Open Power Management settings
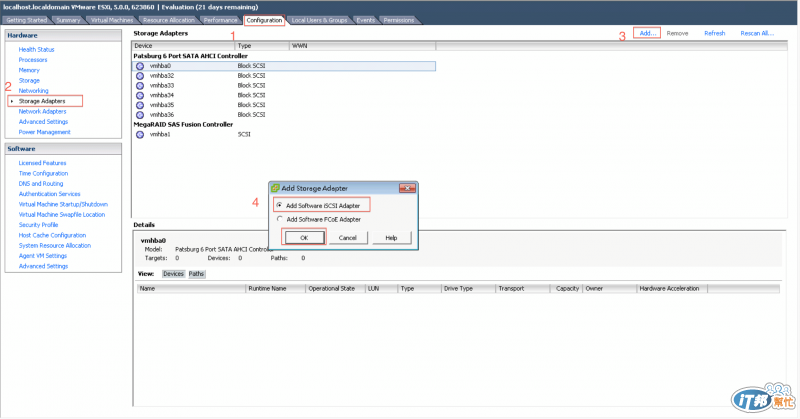 [44, 132]
